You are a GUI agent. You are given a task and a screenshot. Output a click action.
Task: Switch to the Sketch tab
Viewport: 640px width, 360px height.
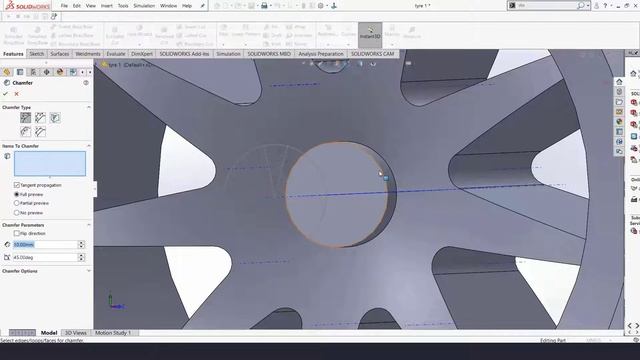[37, 54]
